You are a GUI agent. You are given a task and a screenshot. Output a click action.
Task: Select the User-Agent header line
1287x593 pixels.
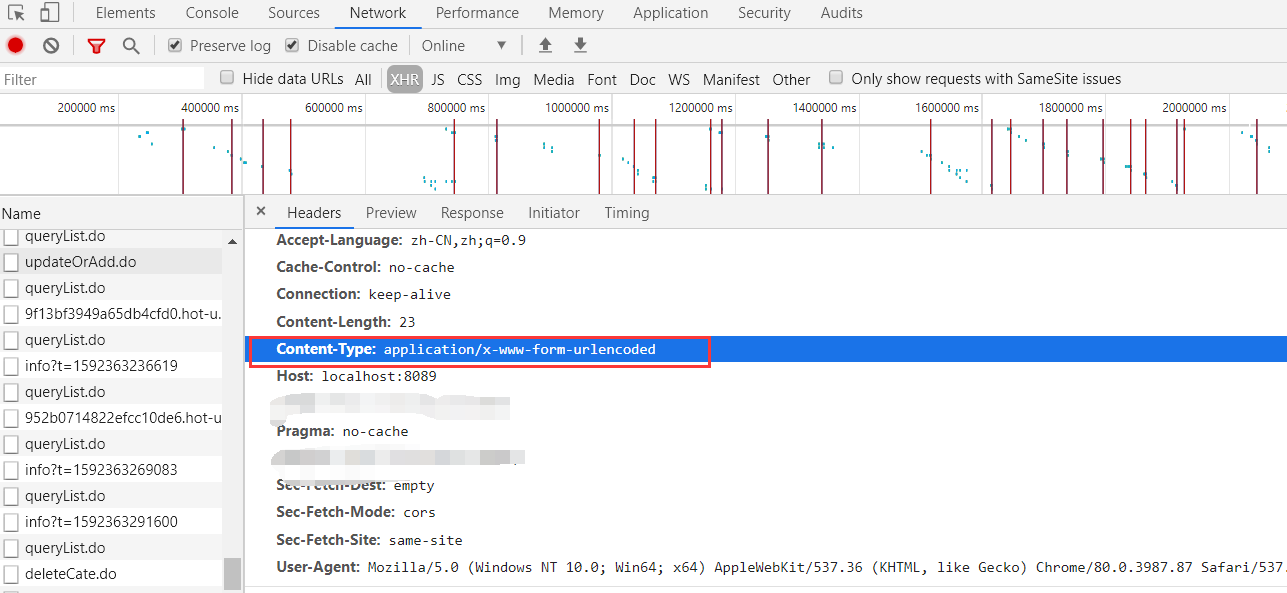pos(780,567)
